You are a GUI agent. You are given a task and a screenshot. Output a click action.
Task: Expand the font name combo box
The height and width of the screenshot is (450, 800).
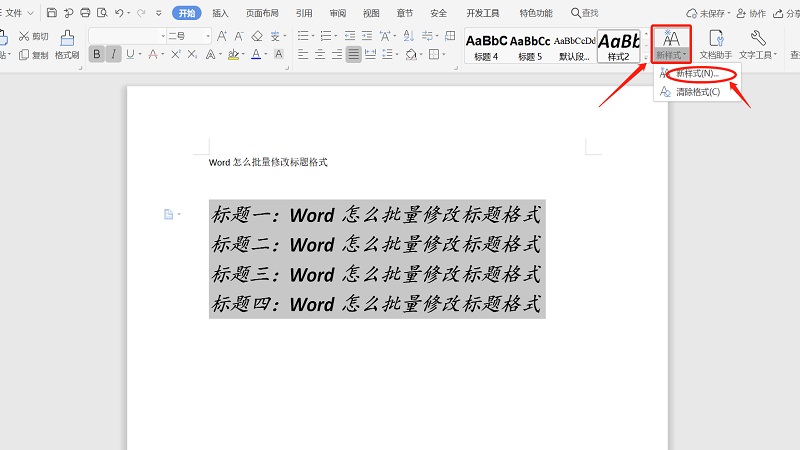tap(163, 36)
